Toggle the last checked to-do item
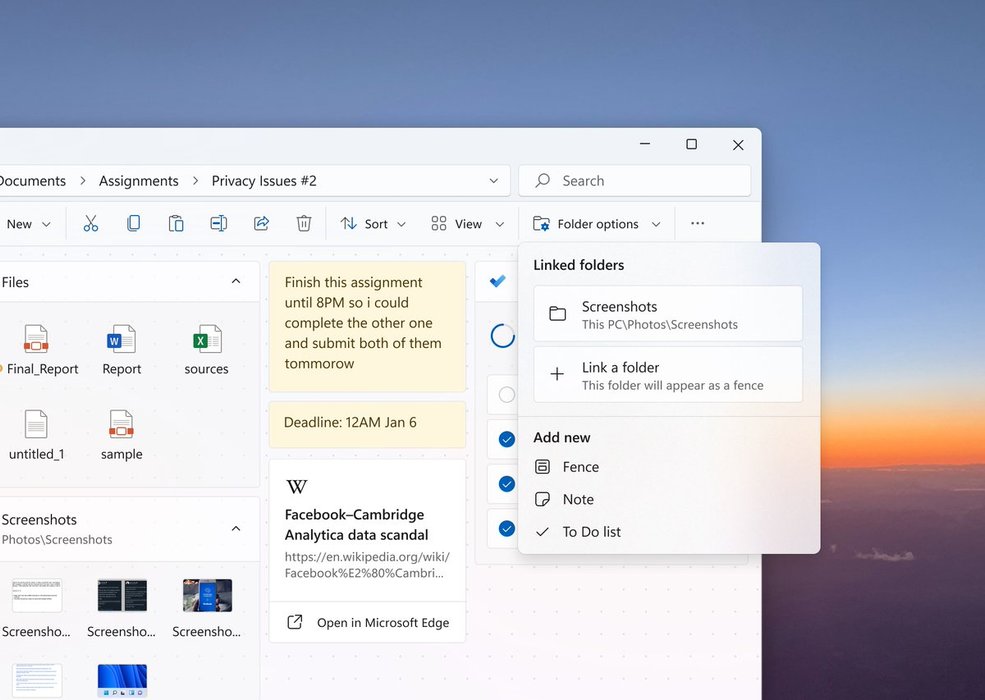Screen dimensions: 985x700 507,528
